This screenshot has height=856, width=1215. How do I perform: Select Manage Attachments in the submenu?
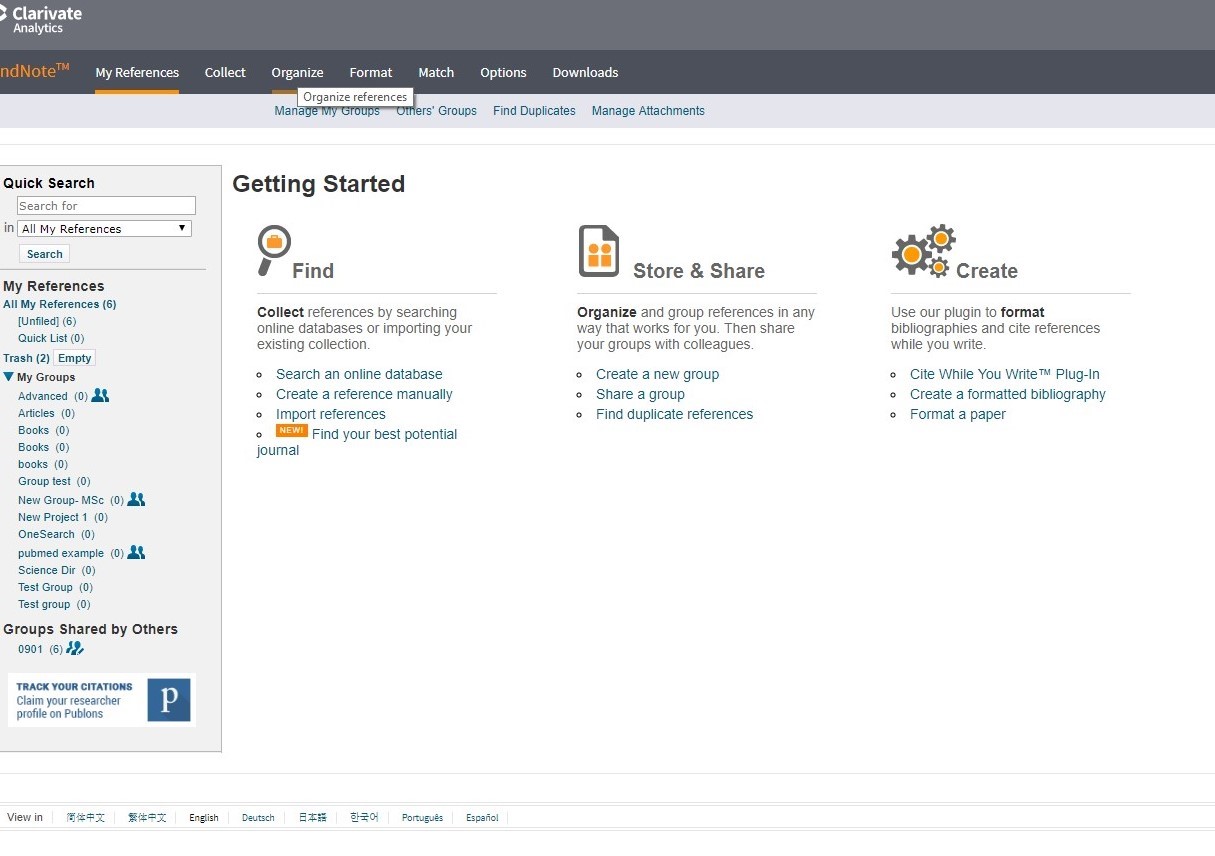point(648,111)
